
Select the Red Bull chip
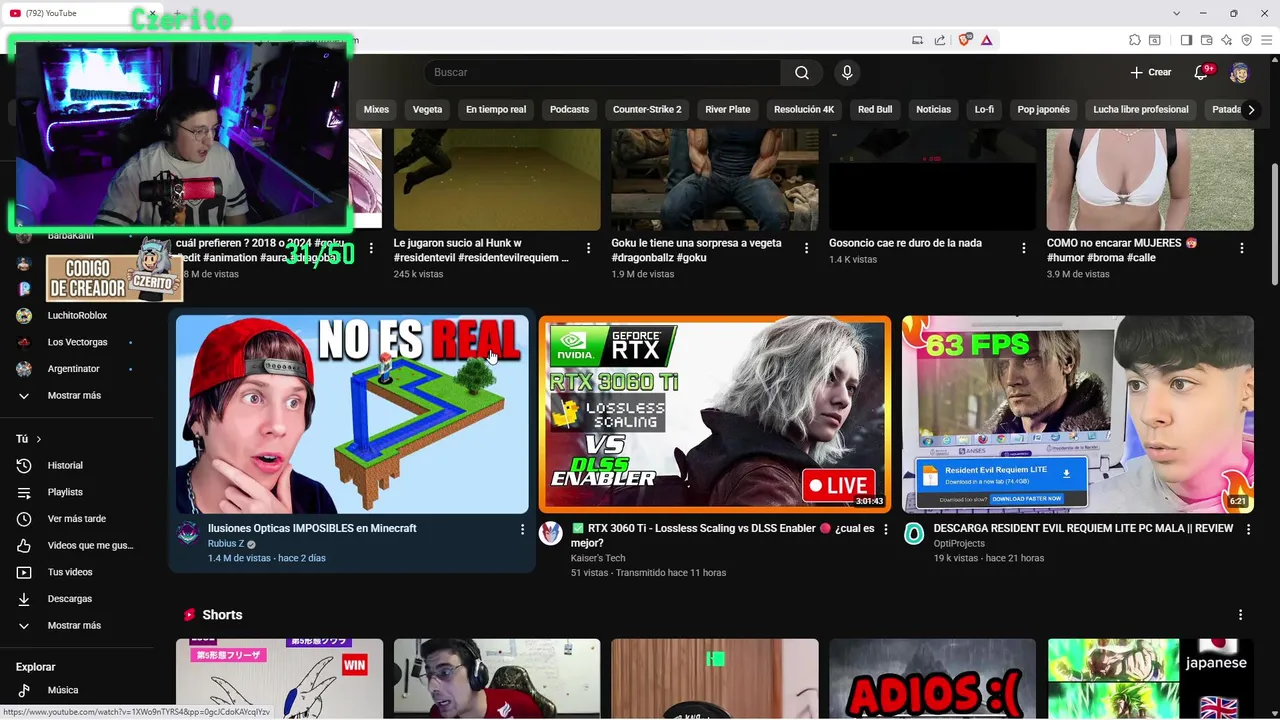pos(875,110)
